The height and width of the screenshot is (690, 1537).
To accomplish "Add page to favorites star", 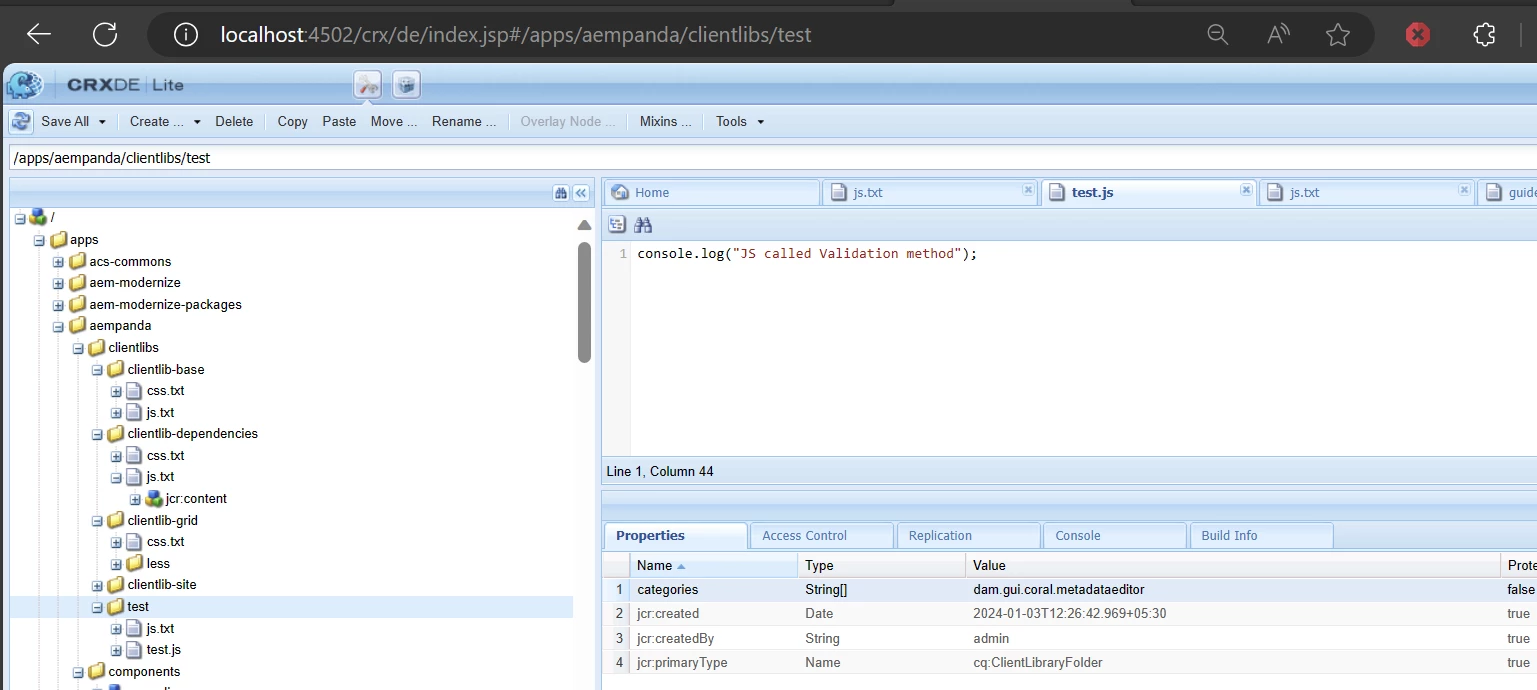I will click(x=1338, y=35).
